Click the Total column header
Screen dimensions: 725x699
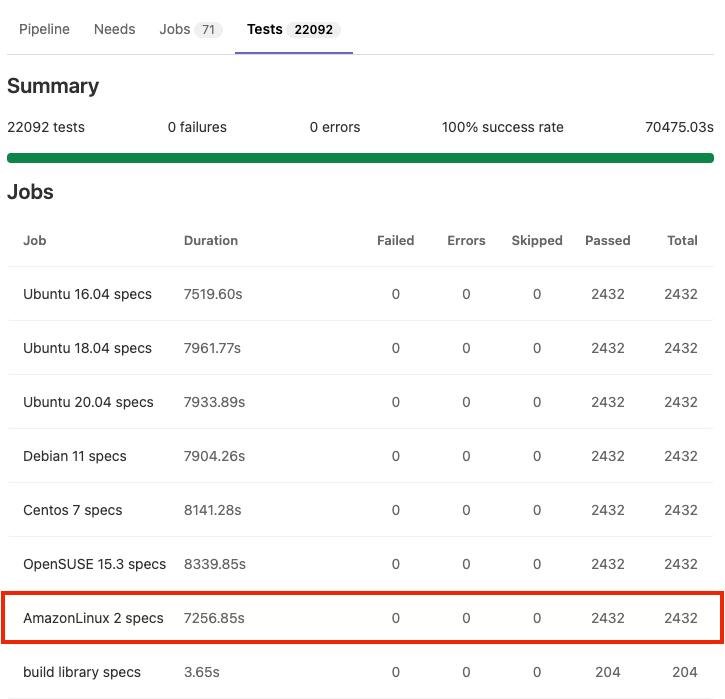[x=682, y=241]
